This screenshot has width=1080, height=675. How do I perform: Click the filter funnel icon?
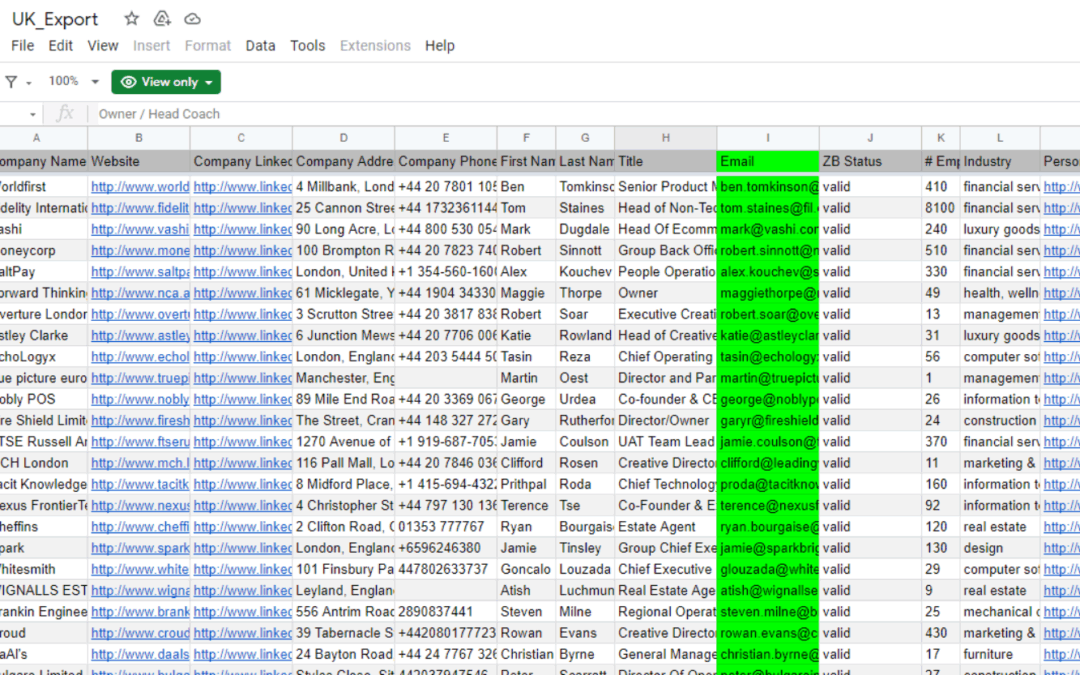11,82
